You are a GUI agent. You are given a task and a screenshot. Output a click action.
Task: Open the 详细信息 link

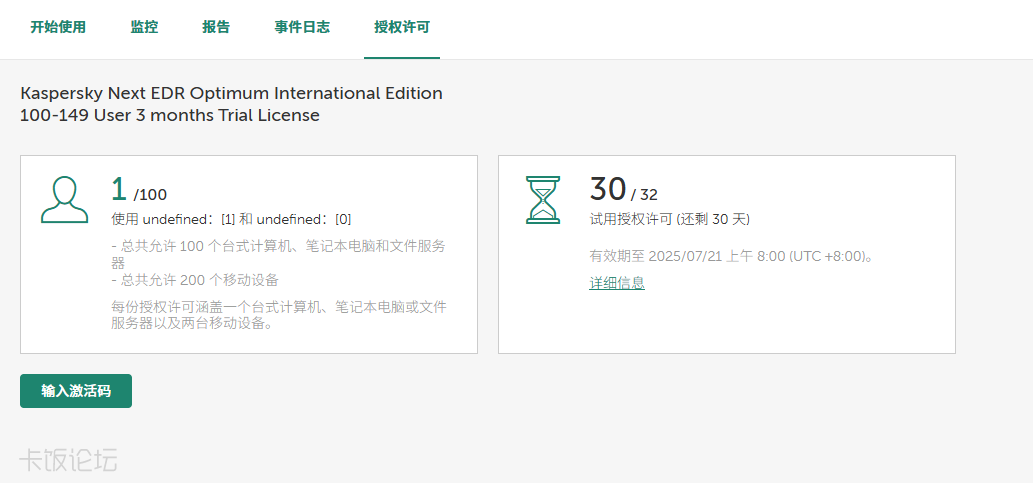click(617, 283)
